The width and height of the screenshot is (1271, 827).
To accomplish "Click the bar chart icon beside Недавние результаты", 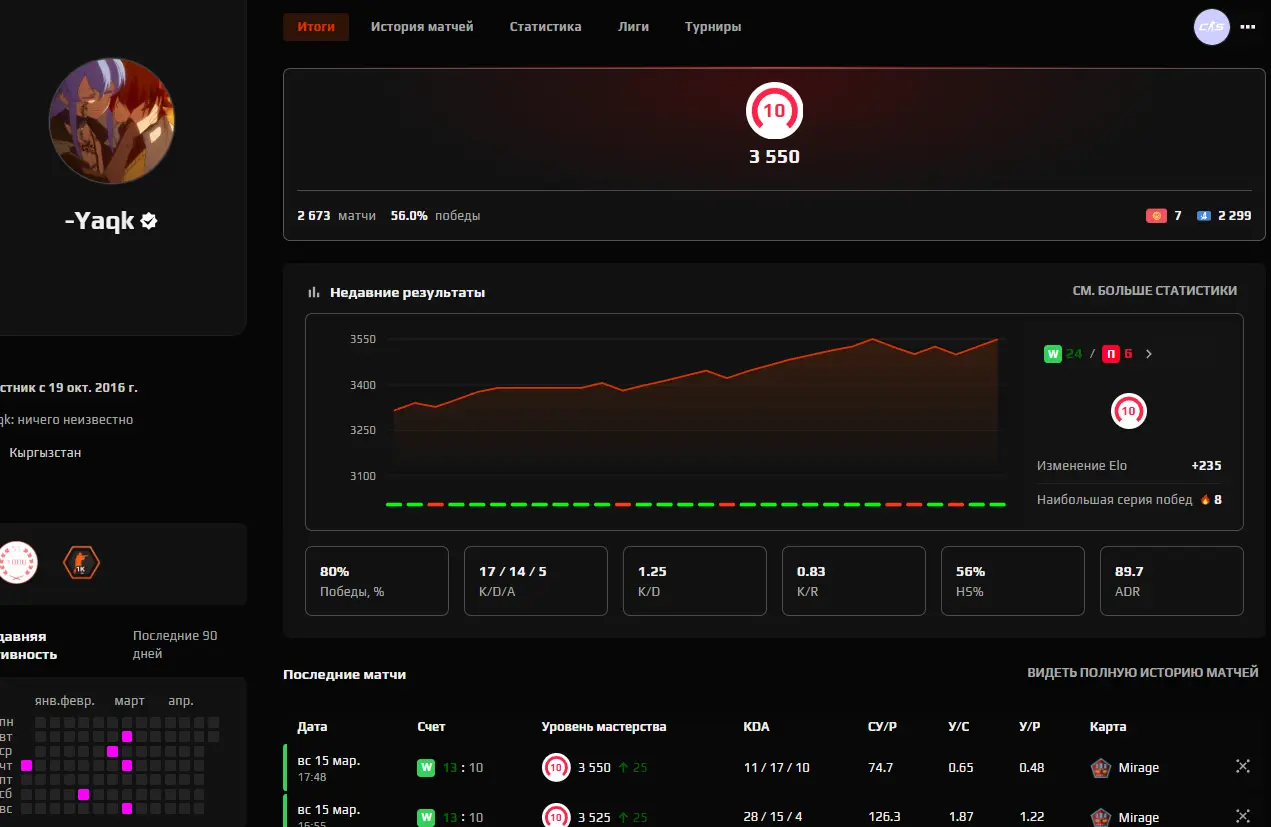I will coord(314,292).
